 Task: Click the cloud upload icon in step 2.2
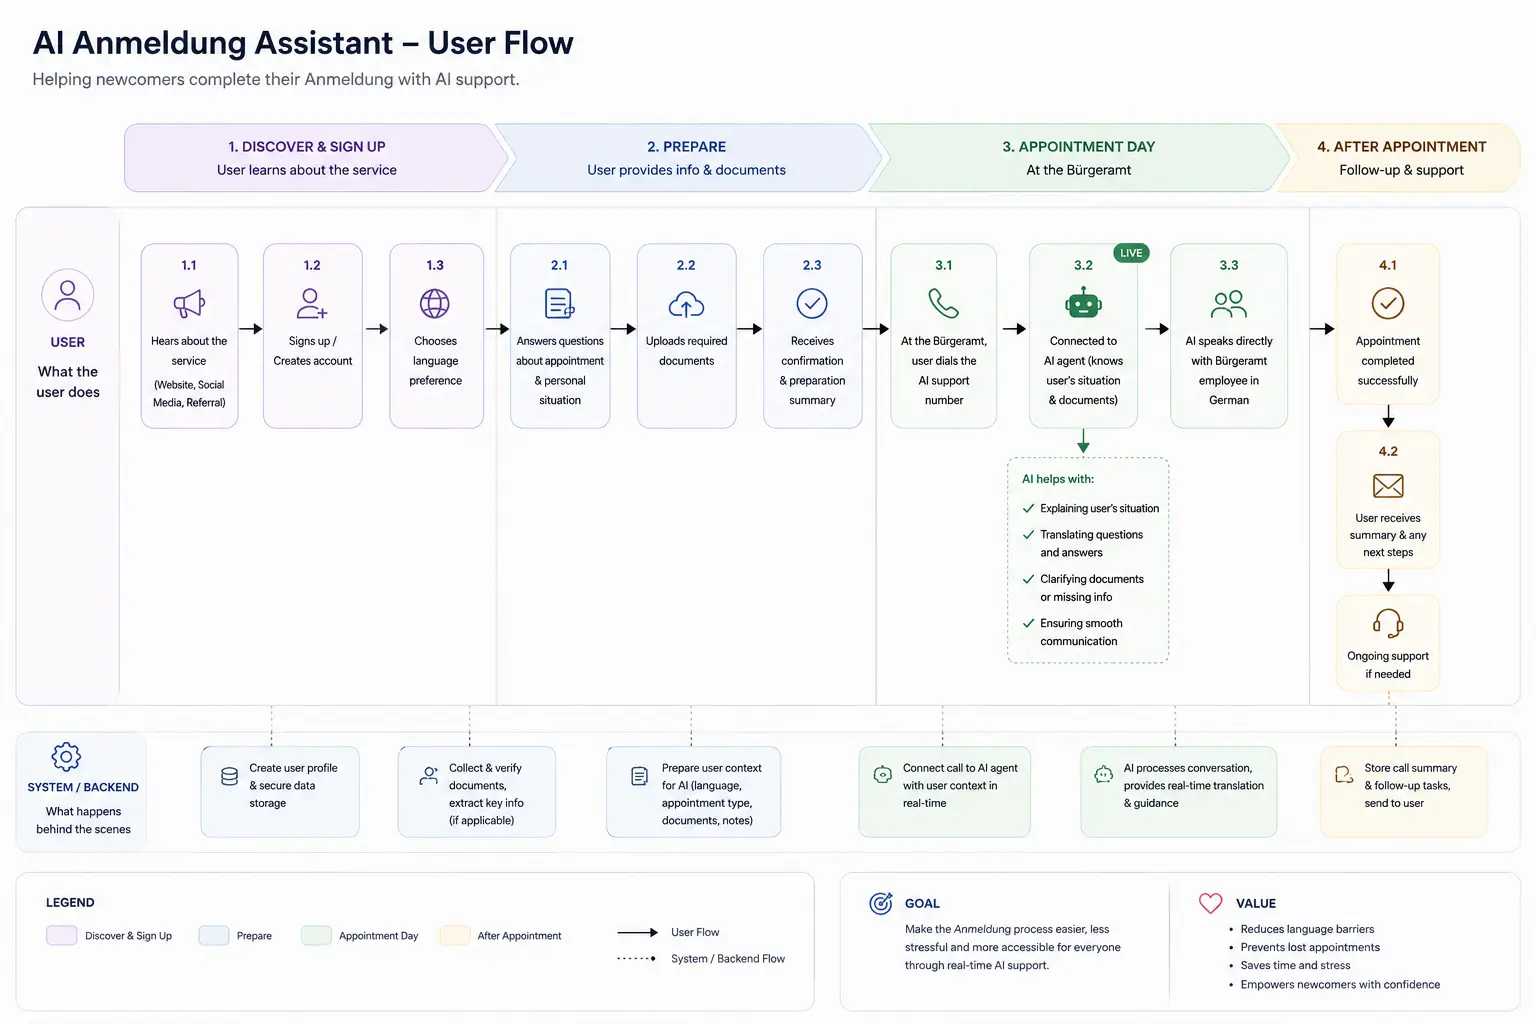pos(686,304)
